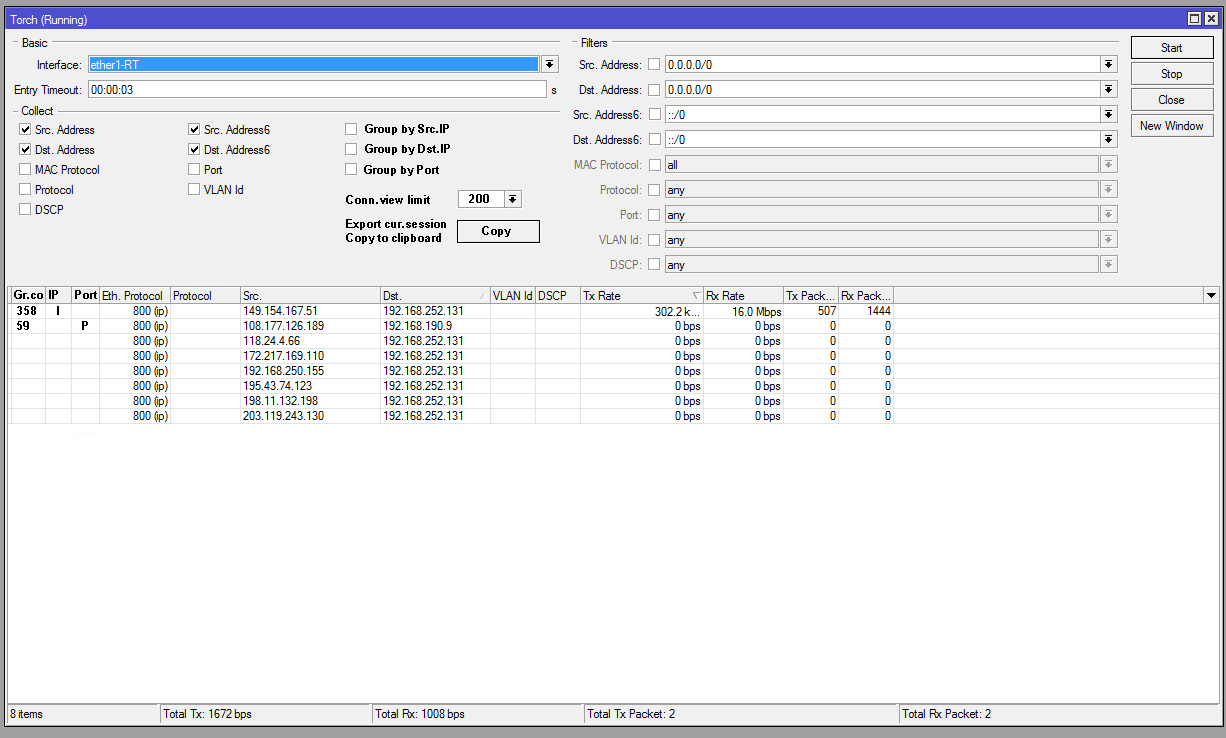Toggle the Dst. Address filter invert checkbox
The width and height of the screenshot is (1226, 738).
pyautogui.click(x=654, y=89)
